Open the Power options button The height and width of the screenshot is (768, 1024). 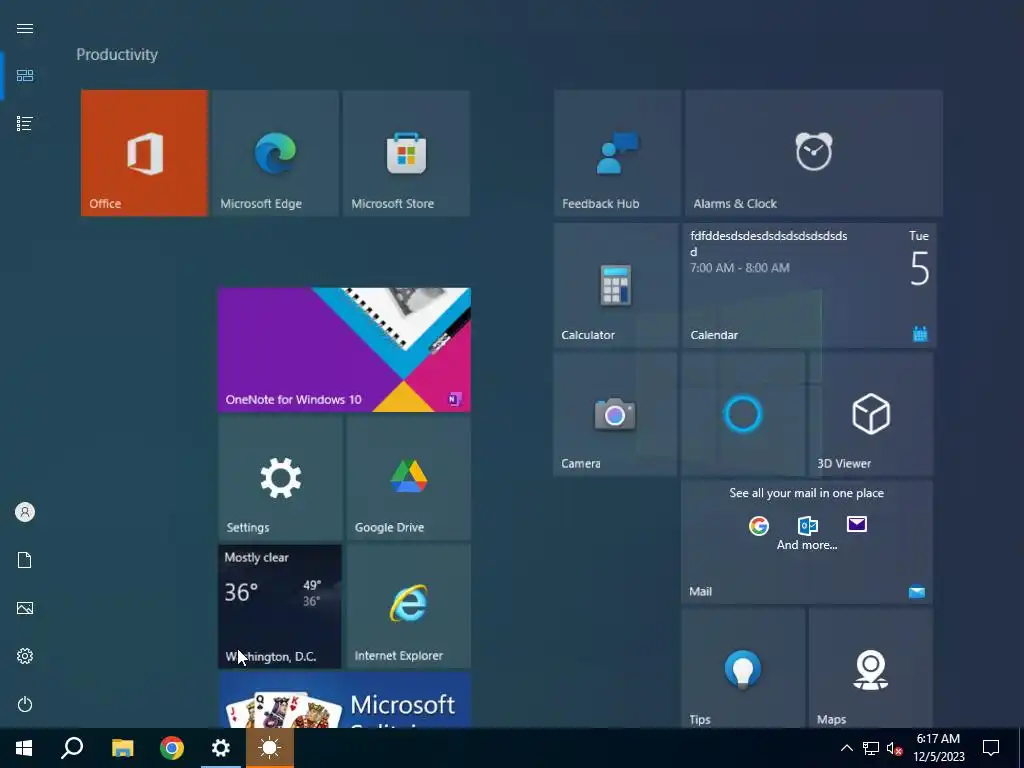tap(25, 704)
